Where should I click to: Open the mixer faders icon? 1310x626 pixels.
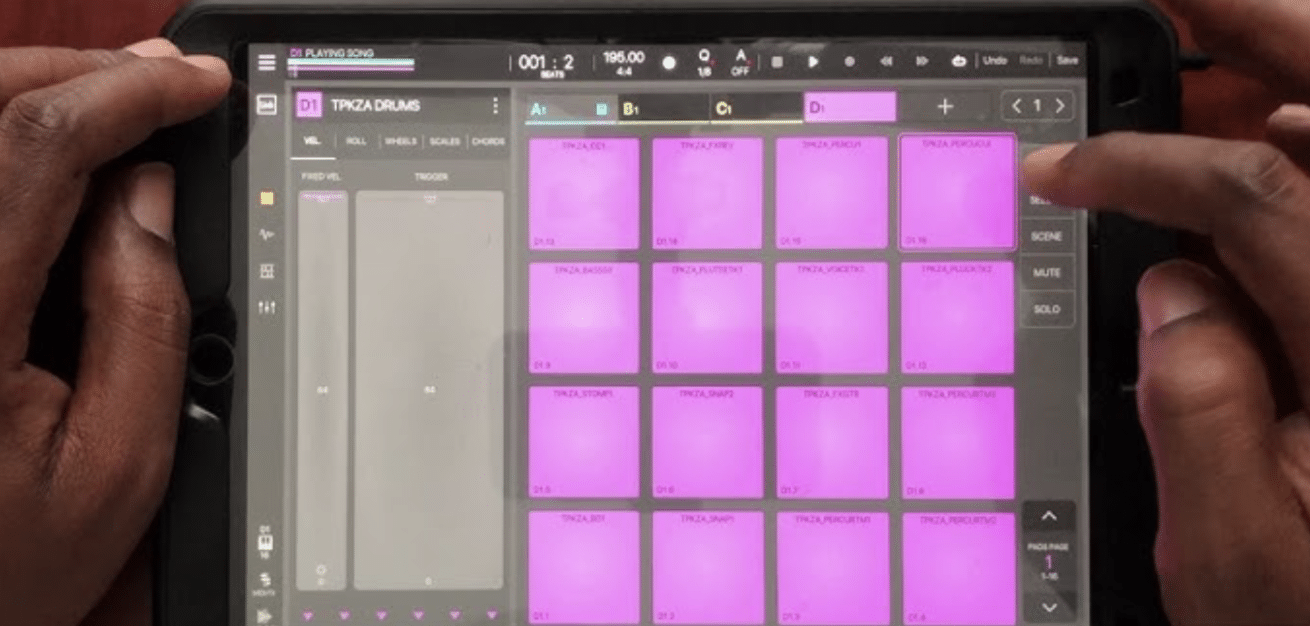coord(266,308)
